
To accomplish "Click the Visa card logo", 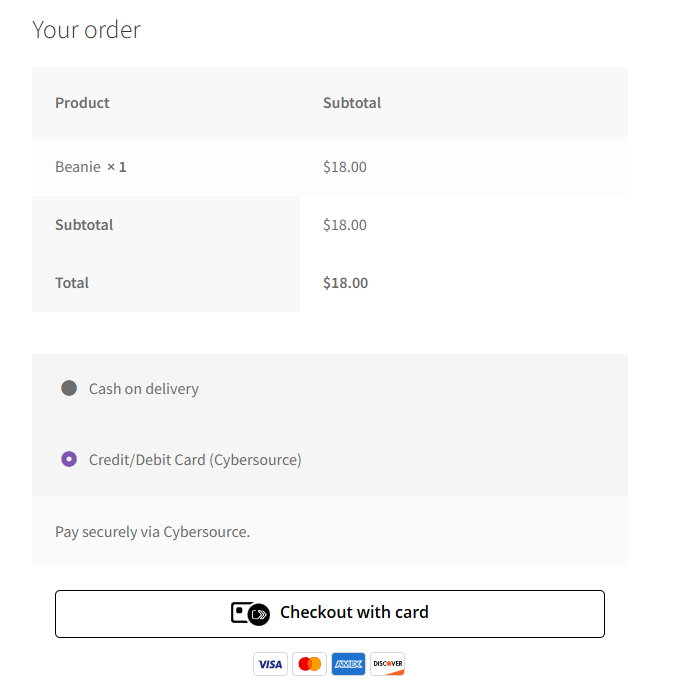I will point(270,664).
